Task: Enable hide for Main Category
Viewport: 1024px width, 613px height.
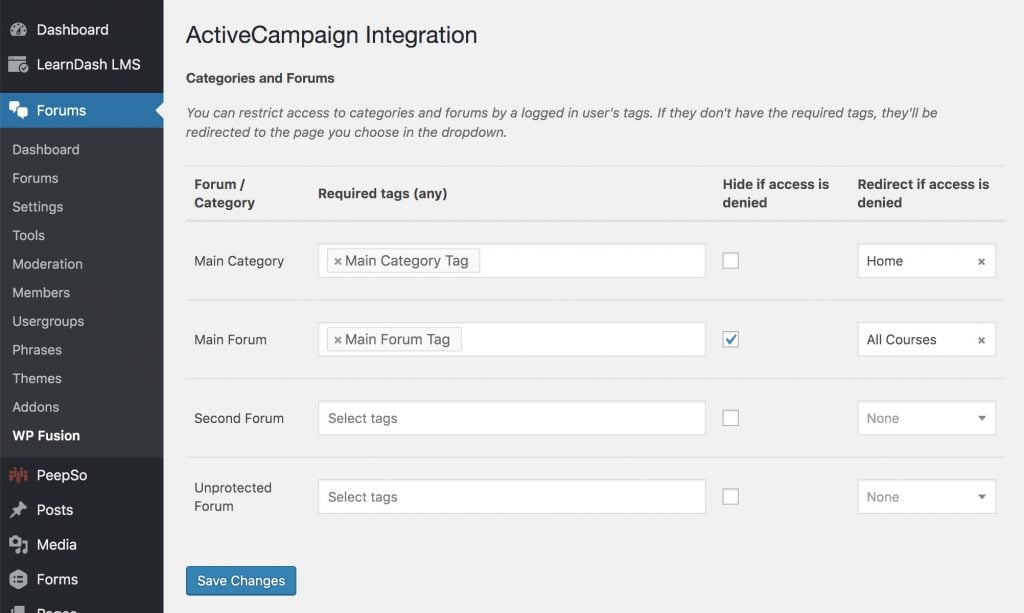Action: click(x=731, y=261)
